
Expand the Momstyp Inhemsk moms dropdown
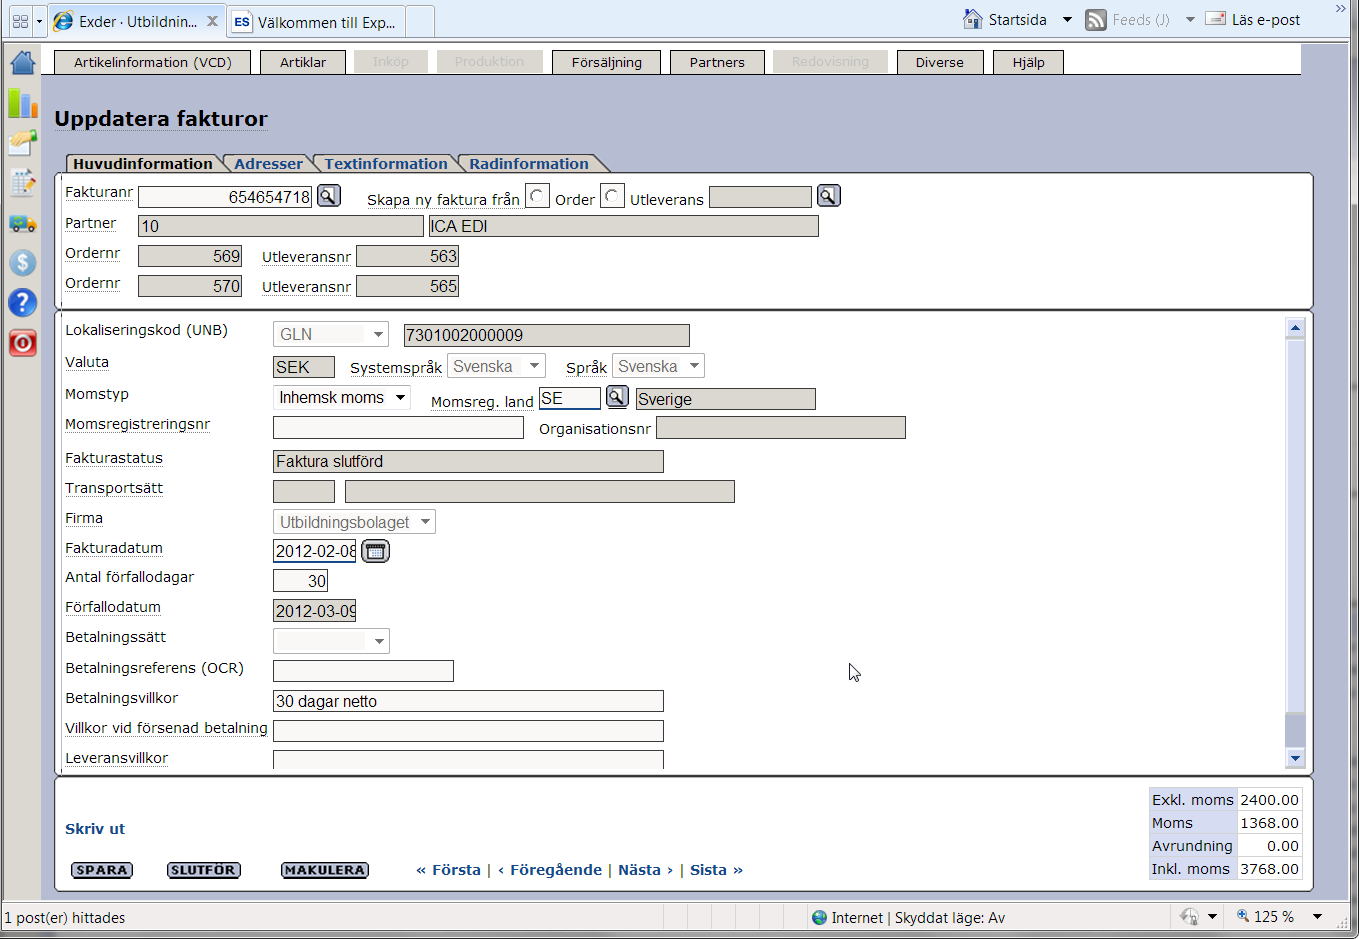click(x=342, y=397)
